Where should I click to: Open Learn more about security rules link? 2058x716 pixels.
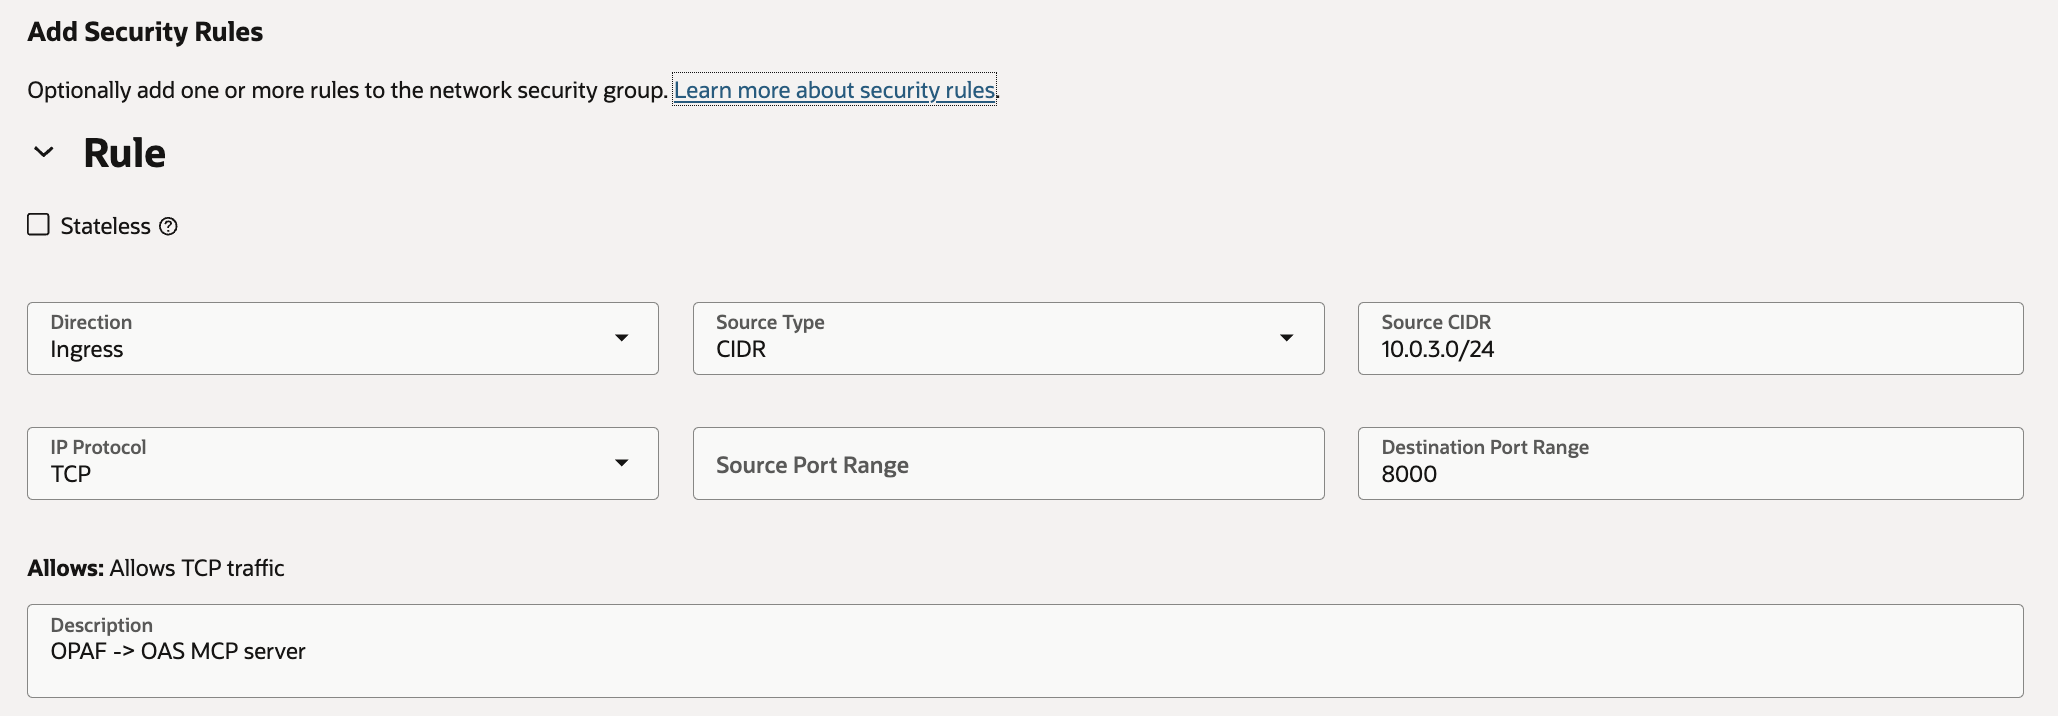pos(835,90)
